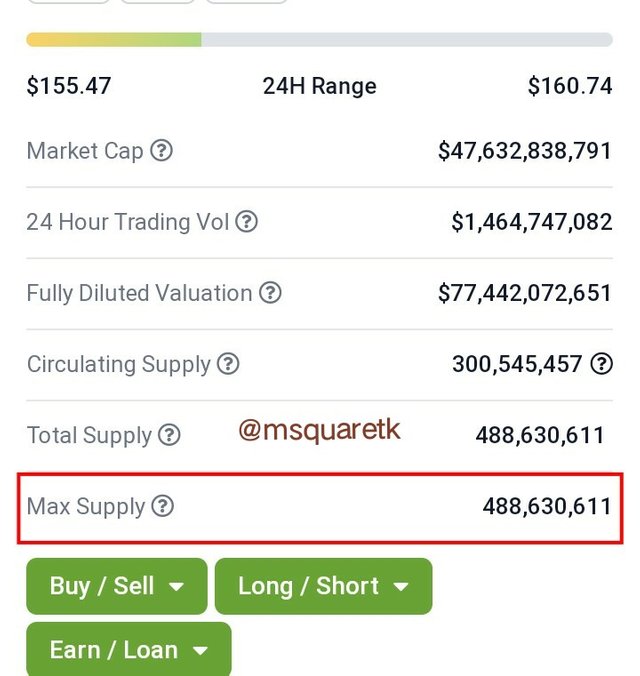Open the 24 Hour Trading Vol info icon

click(x=246, y=221)
